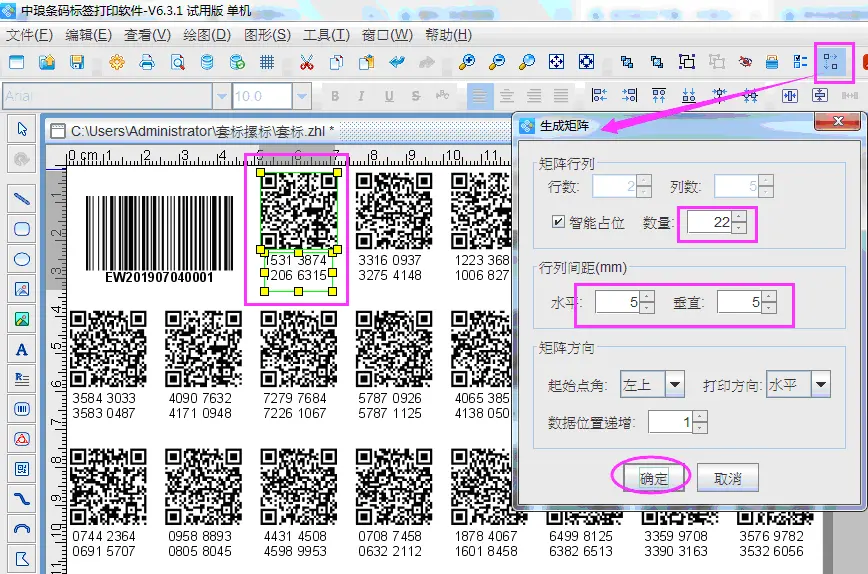Select the Ellipse drawing tool
Image resolution: width=868 pixels, height=574 pixels.
coord(22,259)
